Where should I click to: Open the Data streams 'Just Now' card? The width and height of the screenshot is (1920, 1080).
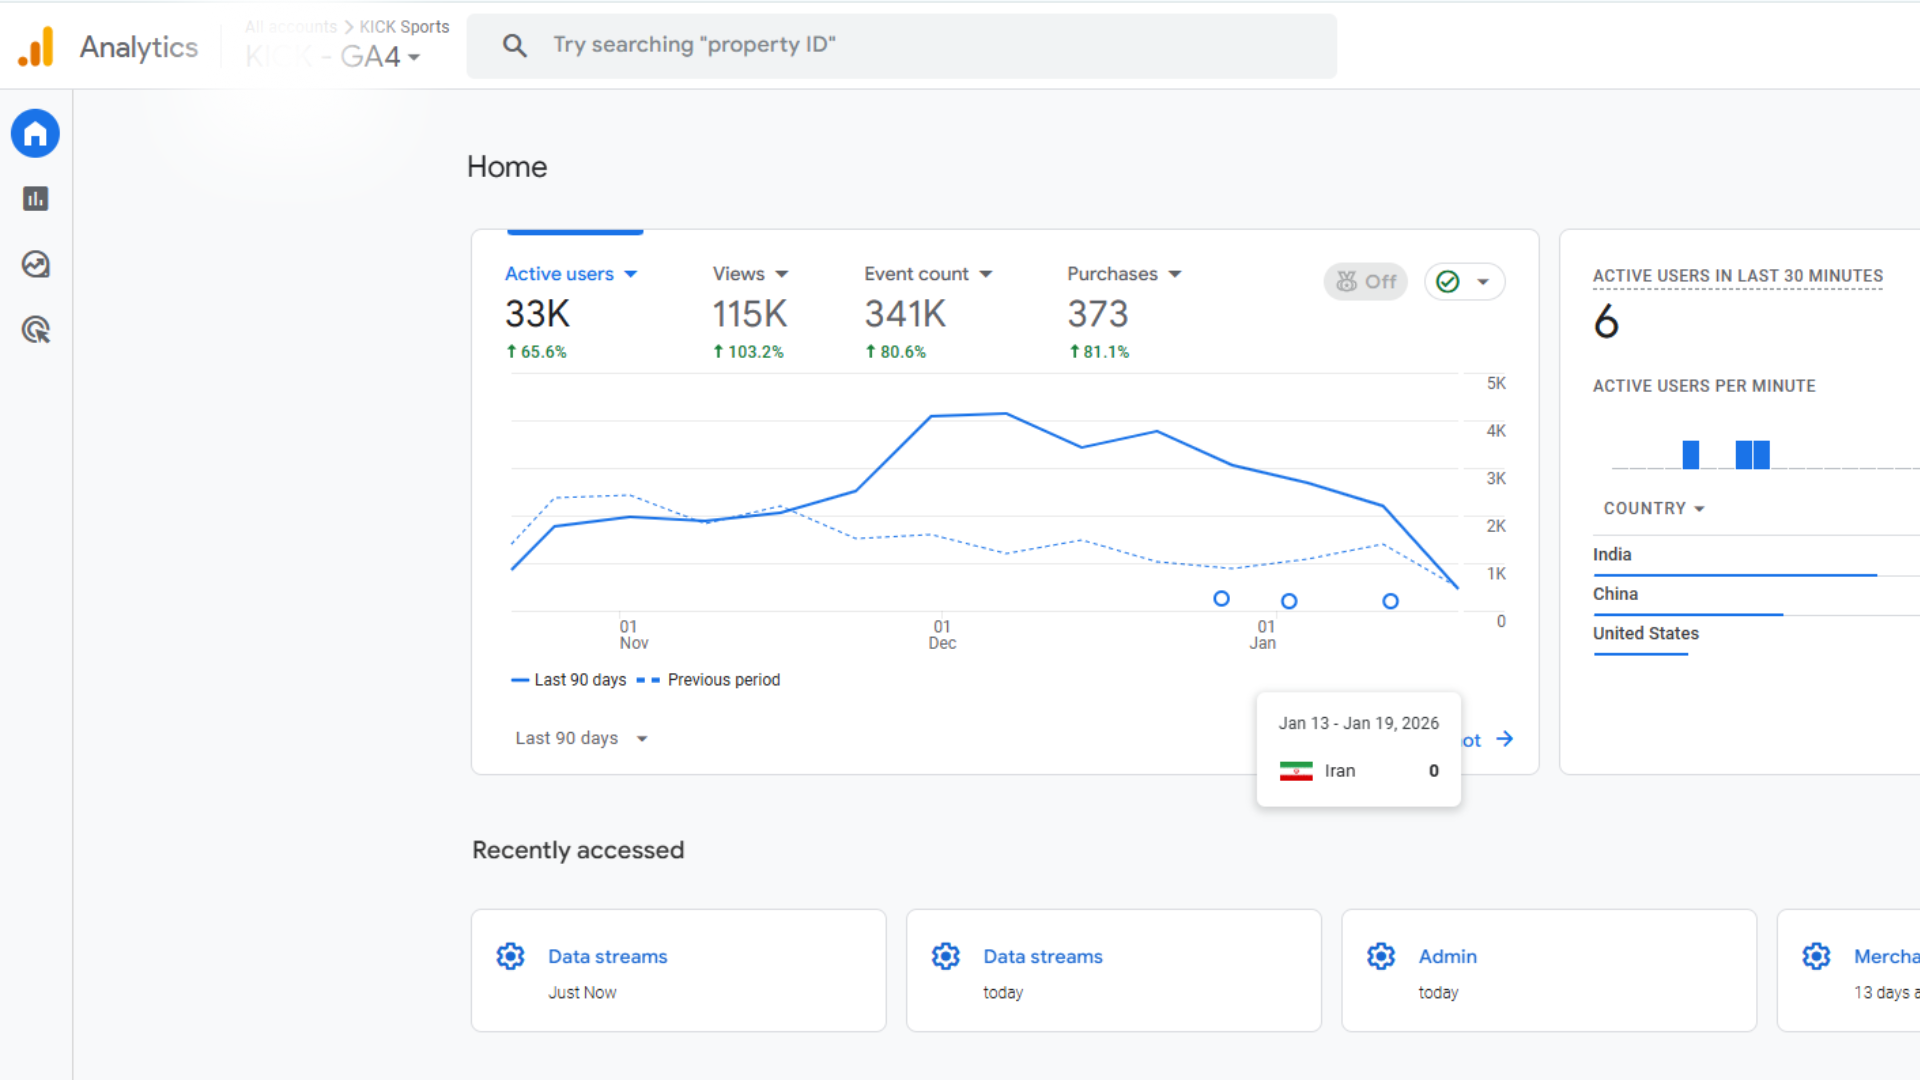[x=678, y=970]
